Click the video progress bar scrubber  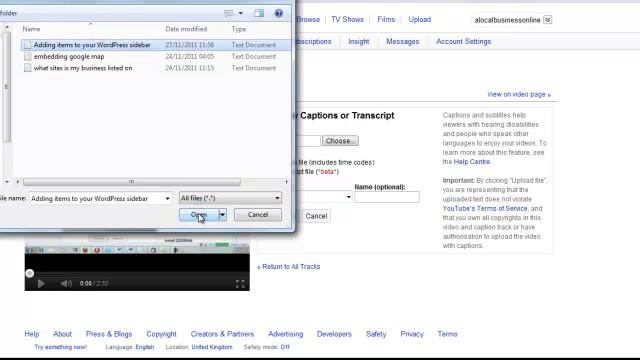click(x=29, y=273)
